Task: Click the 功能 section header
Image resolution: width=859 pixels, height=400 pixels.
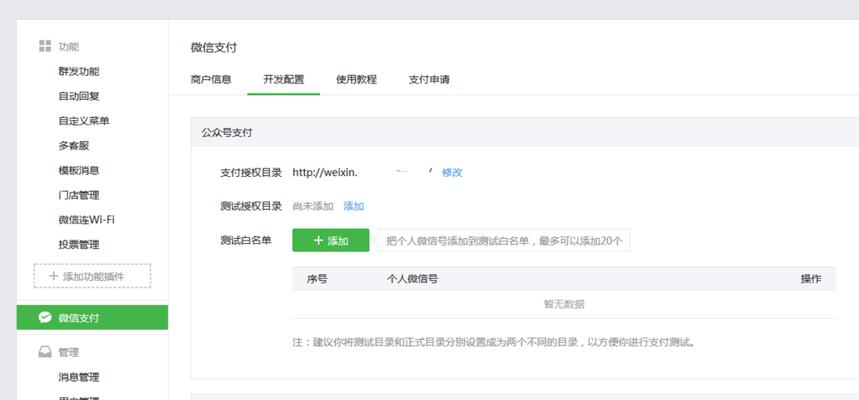Action: coord(68,47)
